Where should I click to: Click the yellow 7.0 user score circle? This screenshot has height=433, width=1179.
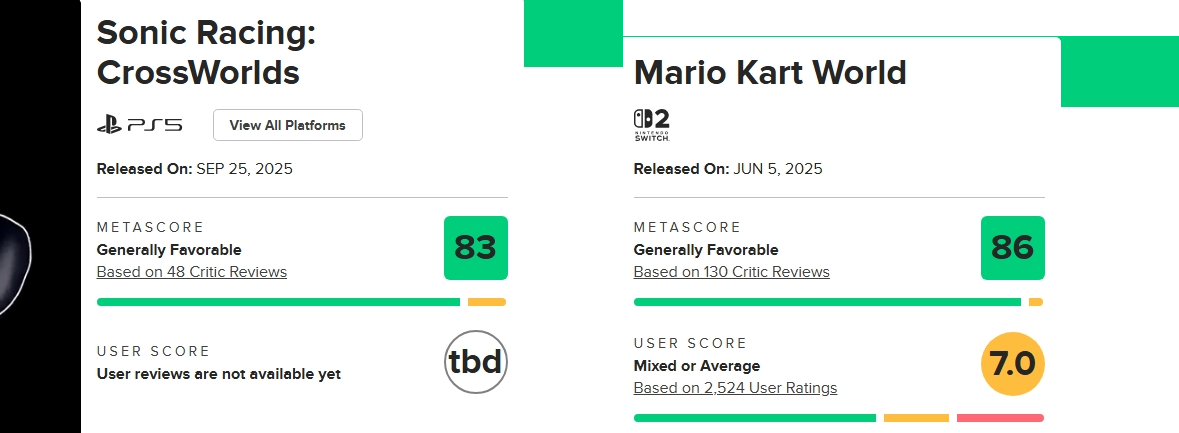coord(1013,364)
